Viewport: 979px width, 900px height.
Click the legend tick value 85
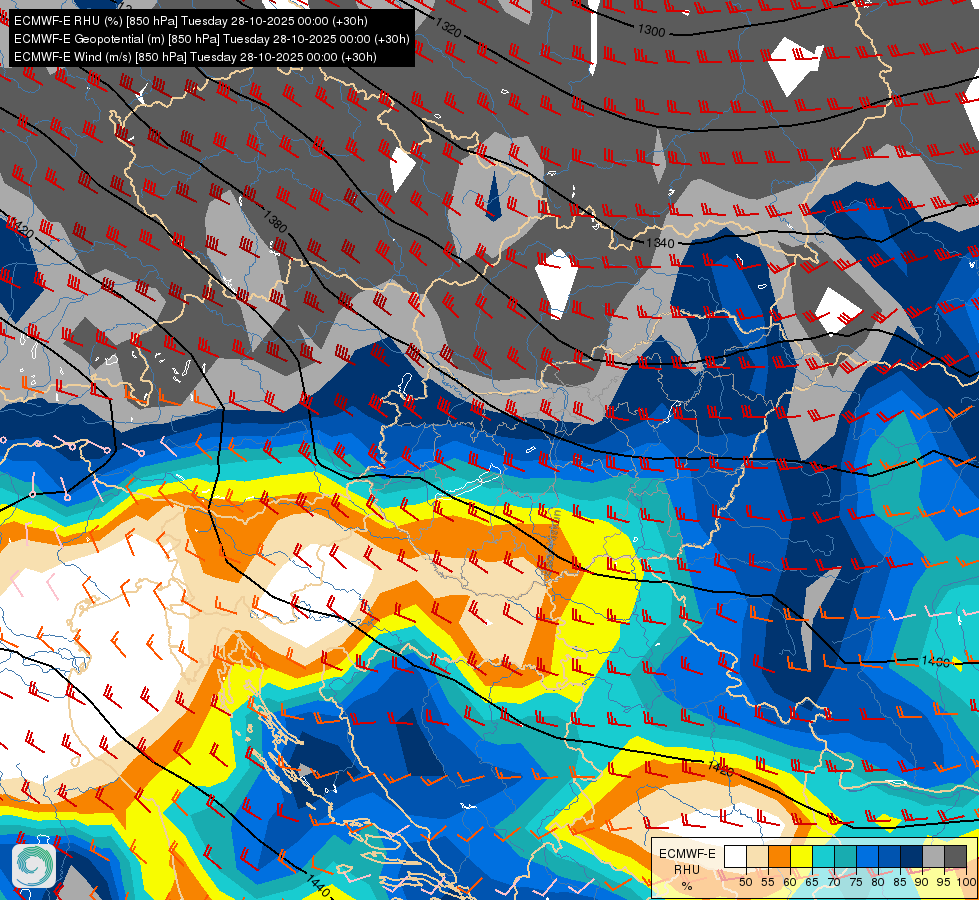[900, 882]
